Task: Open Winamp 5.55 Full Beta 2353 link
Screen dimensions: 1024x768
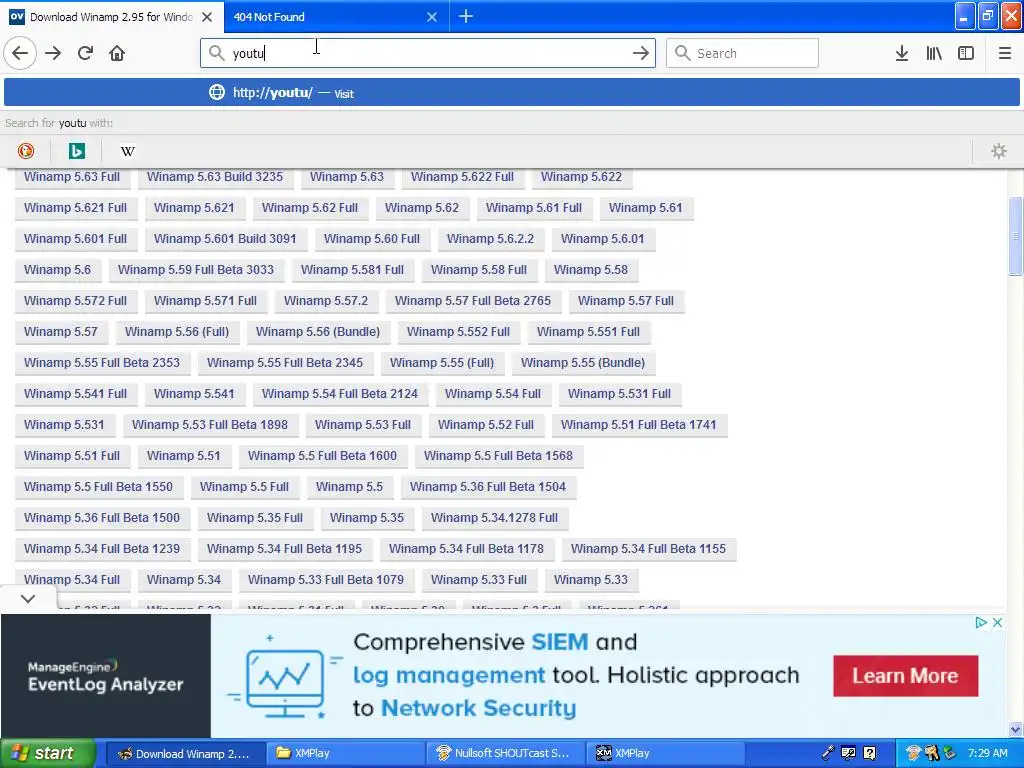Action: pyautogui.click(x=102, y=363)
